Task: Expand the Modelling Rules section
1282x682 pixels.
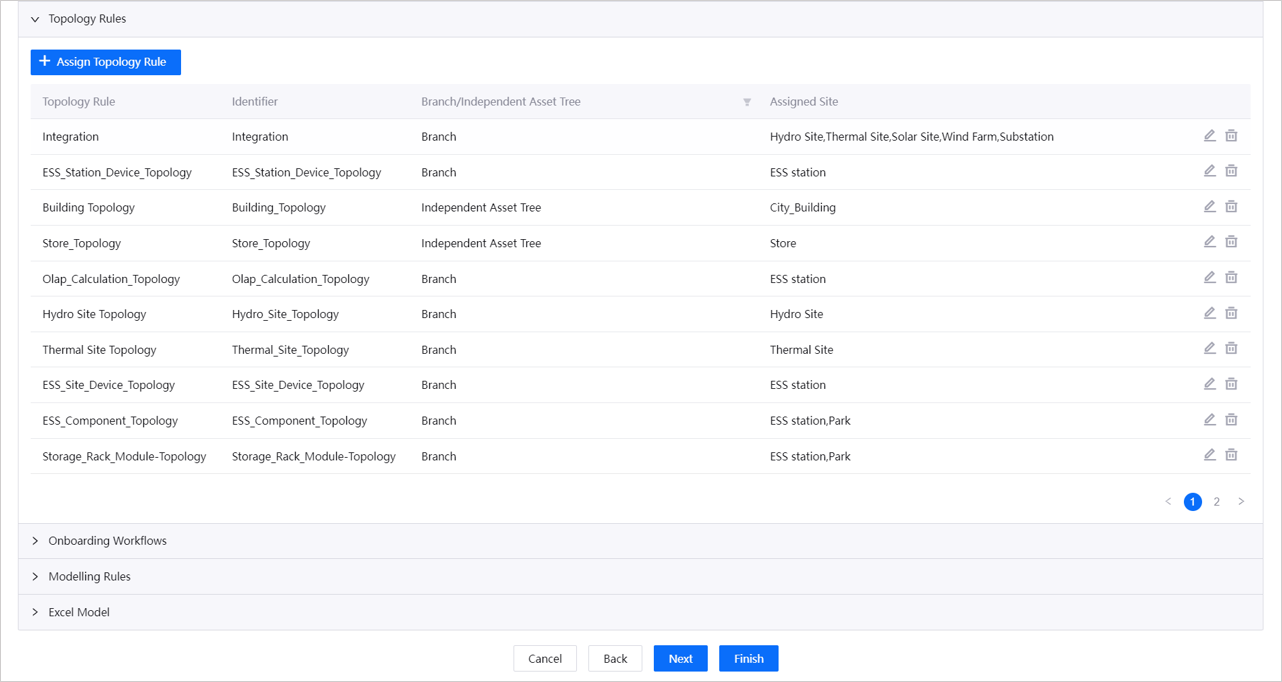Action: [35, 577]
